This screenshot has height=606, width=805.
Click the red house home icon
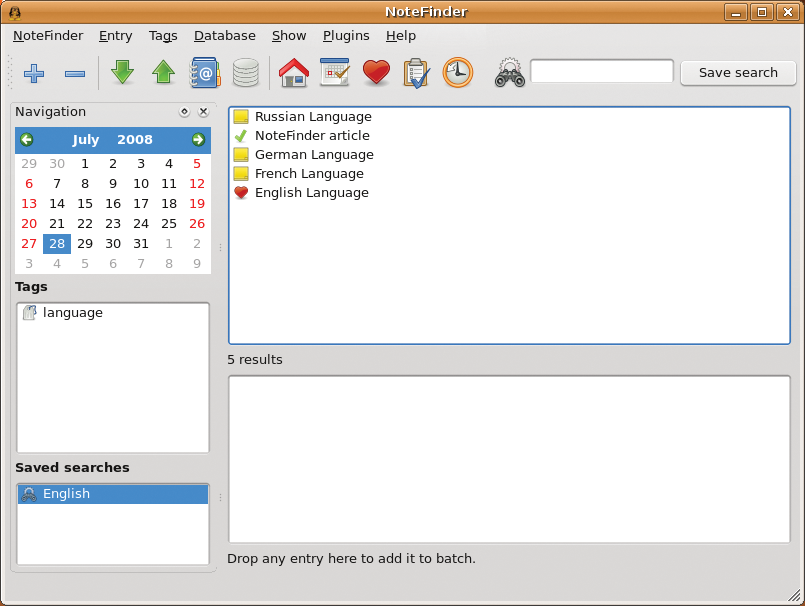coord(294,72)
